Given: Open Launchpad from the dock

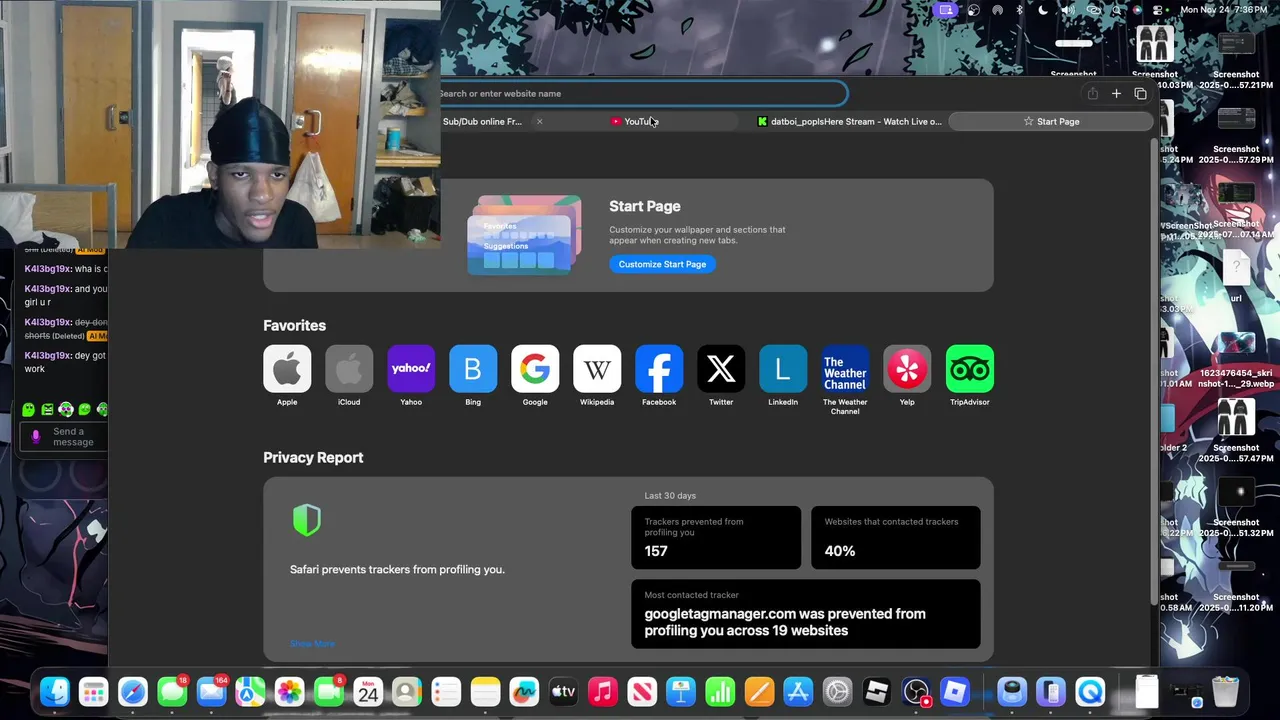Looking at the screenshot, I should pos(93,691).
